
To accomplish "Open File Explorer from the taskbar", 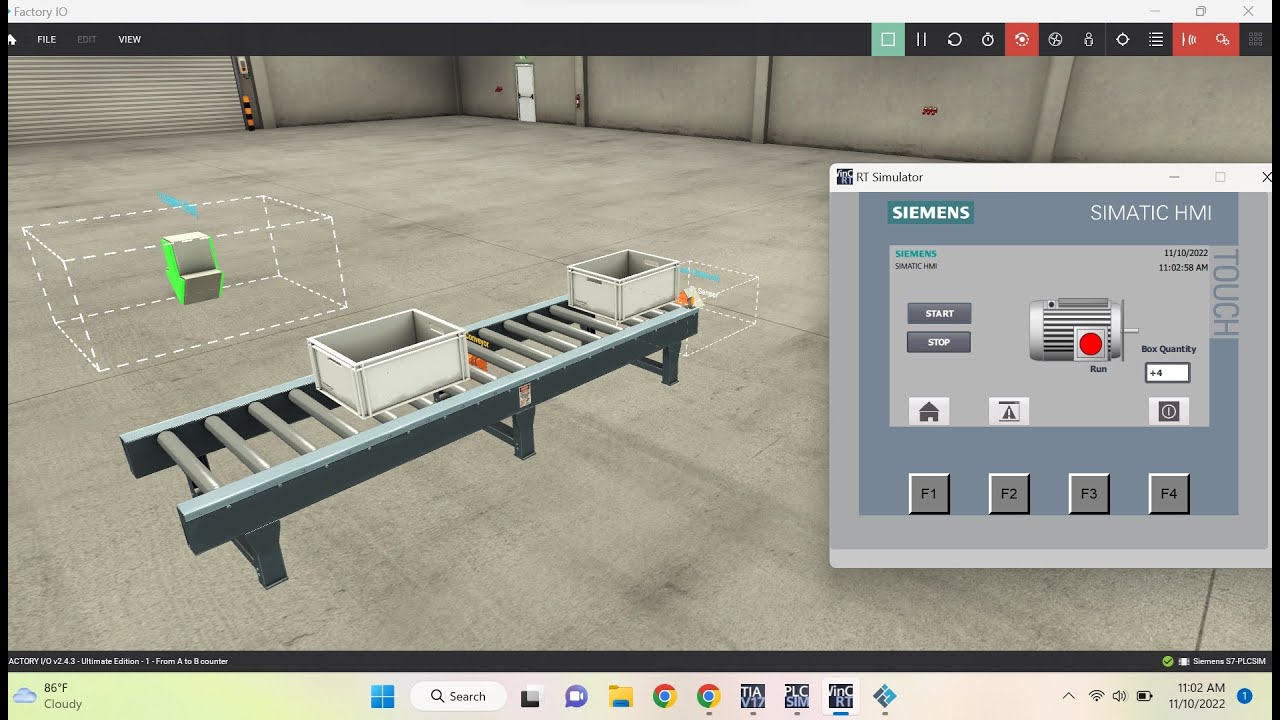I will (x=620, y=696).
